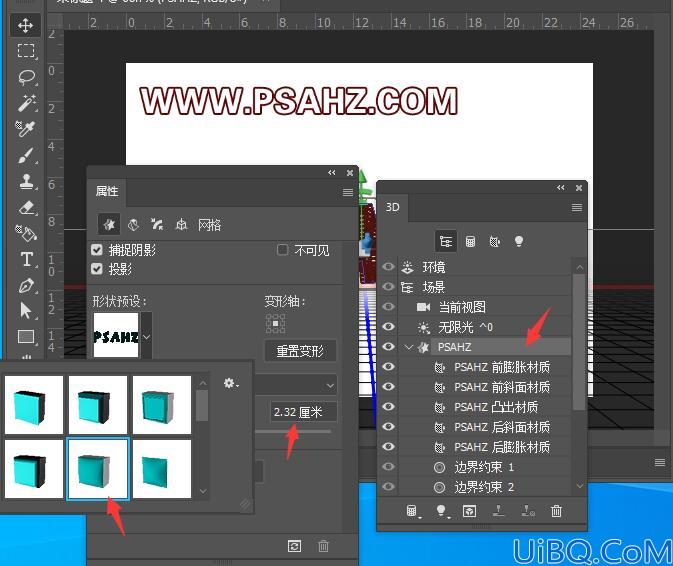Viewport: 673px width, 566px height.
Task: Open the 3D panel tab
Action: (393, 207)
